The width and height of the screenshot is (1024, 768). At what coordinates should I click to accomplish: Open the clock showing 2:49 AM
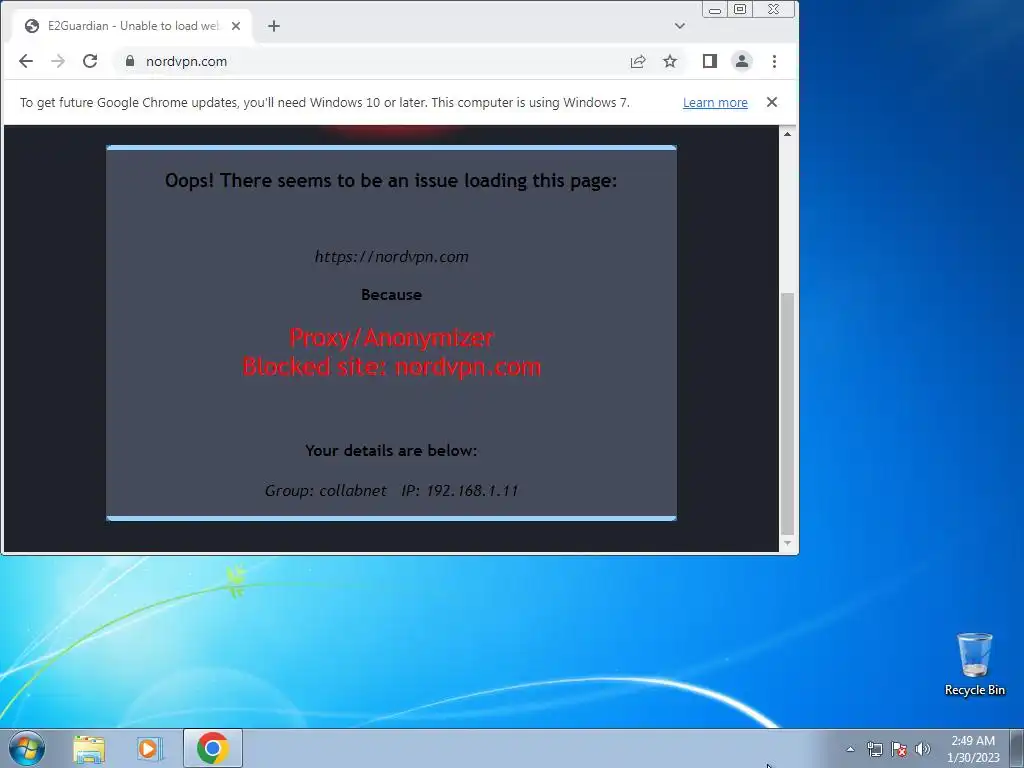pos(973,749)
